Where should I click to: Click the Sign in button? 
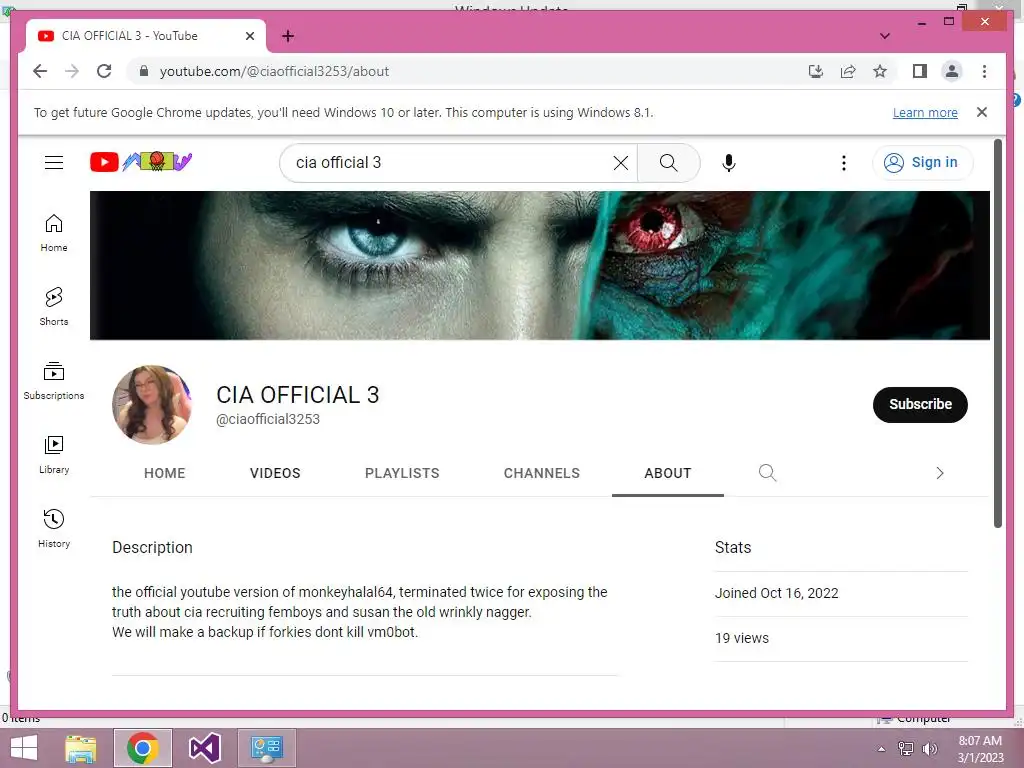click(x=921, y=163)
